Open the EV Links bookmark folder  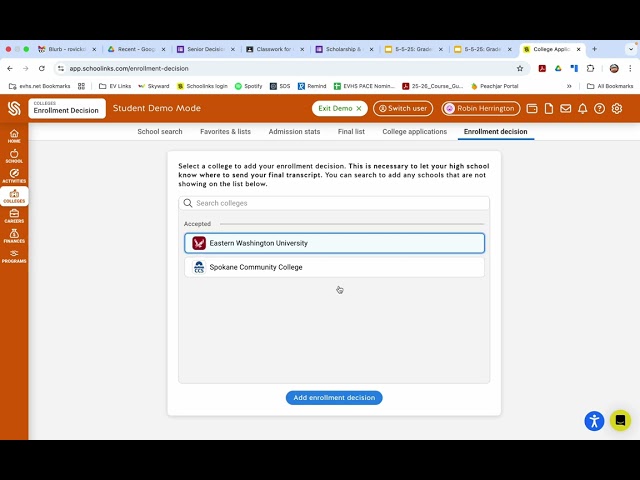point(115,86)
